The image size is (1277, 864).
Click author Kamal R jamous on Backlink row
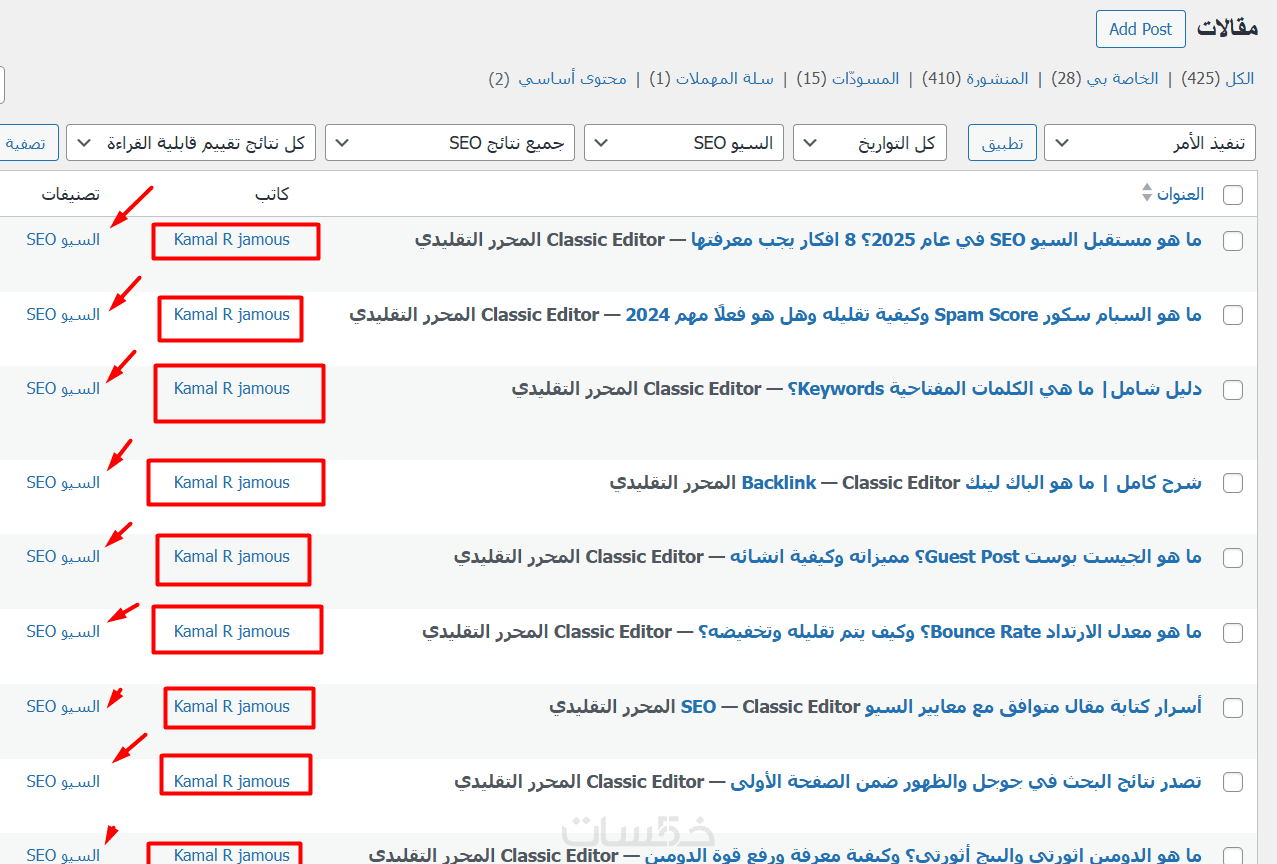click(x=232, y=483)
